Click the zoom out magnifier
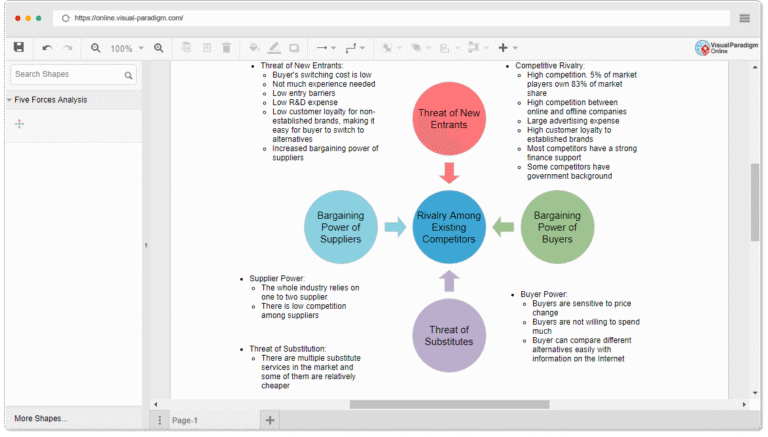Image resolution: width=768 pixels, height=437 pixels. tap(96, 48)
